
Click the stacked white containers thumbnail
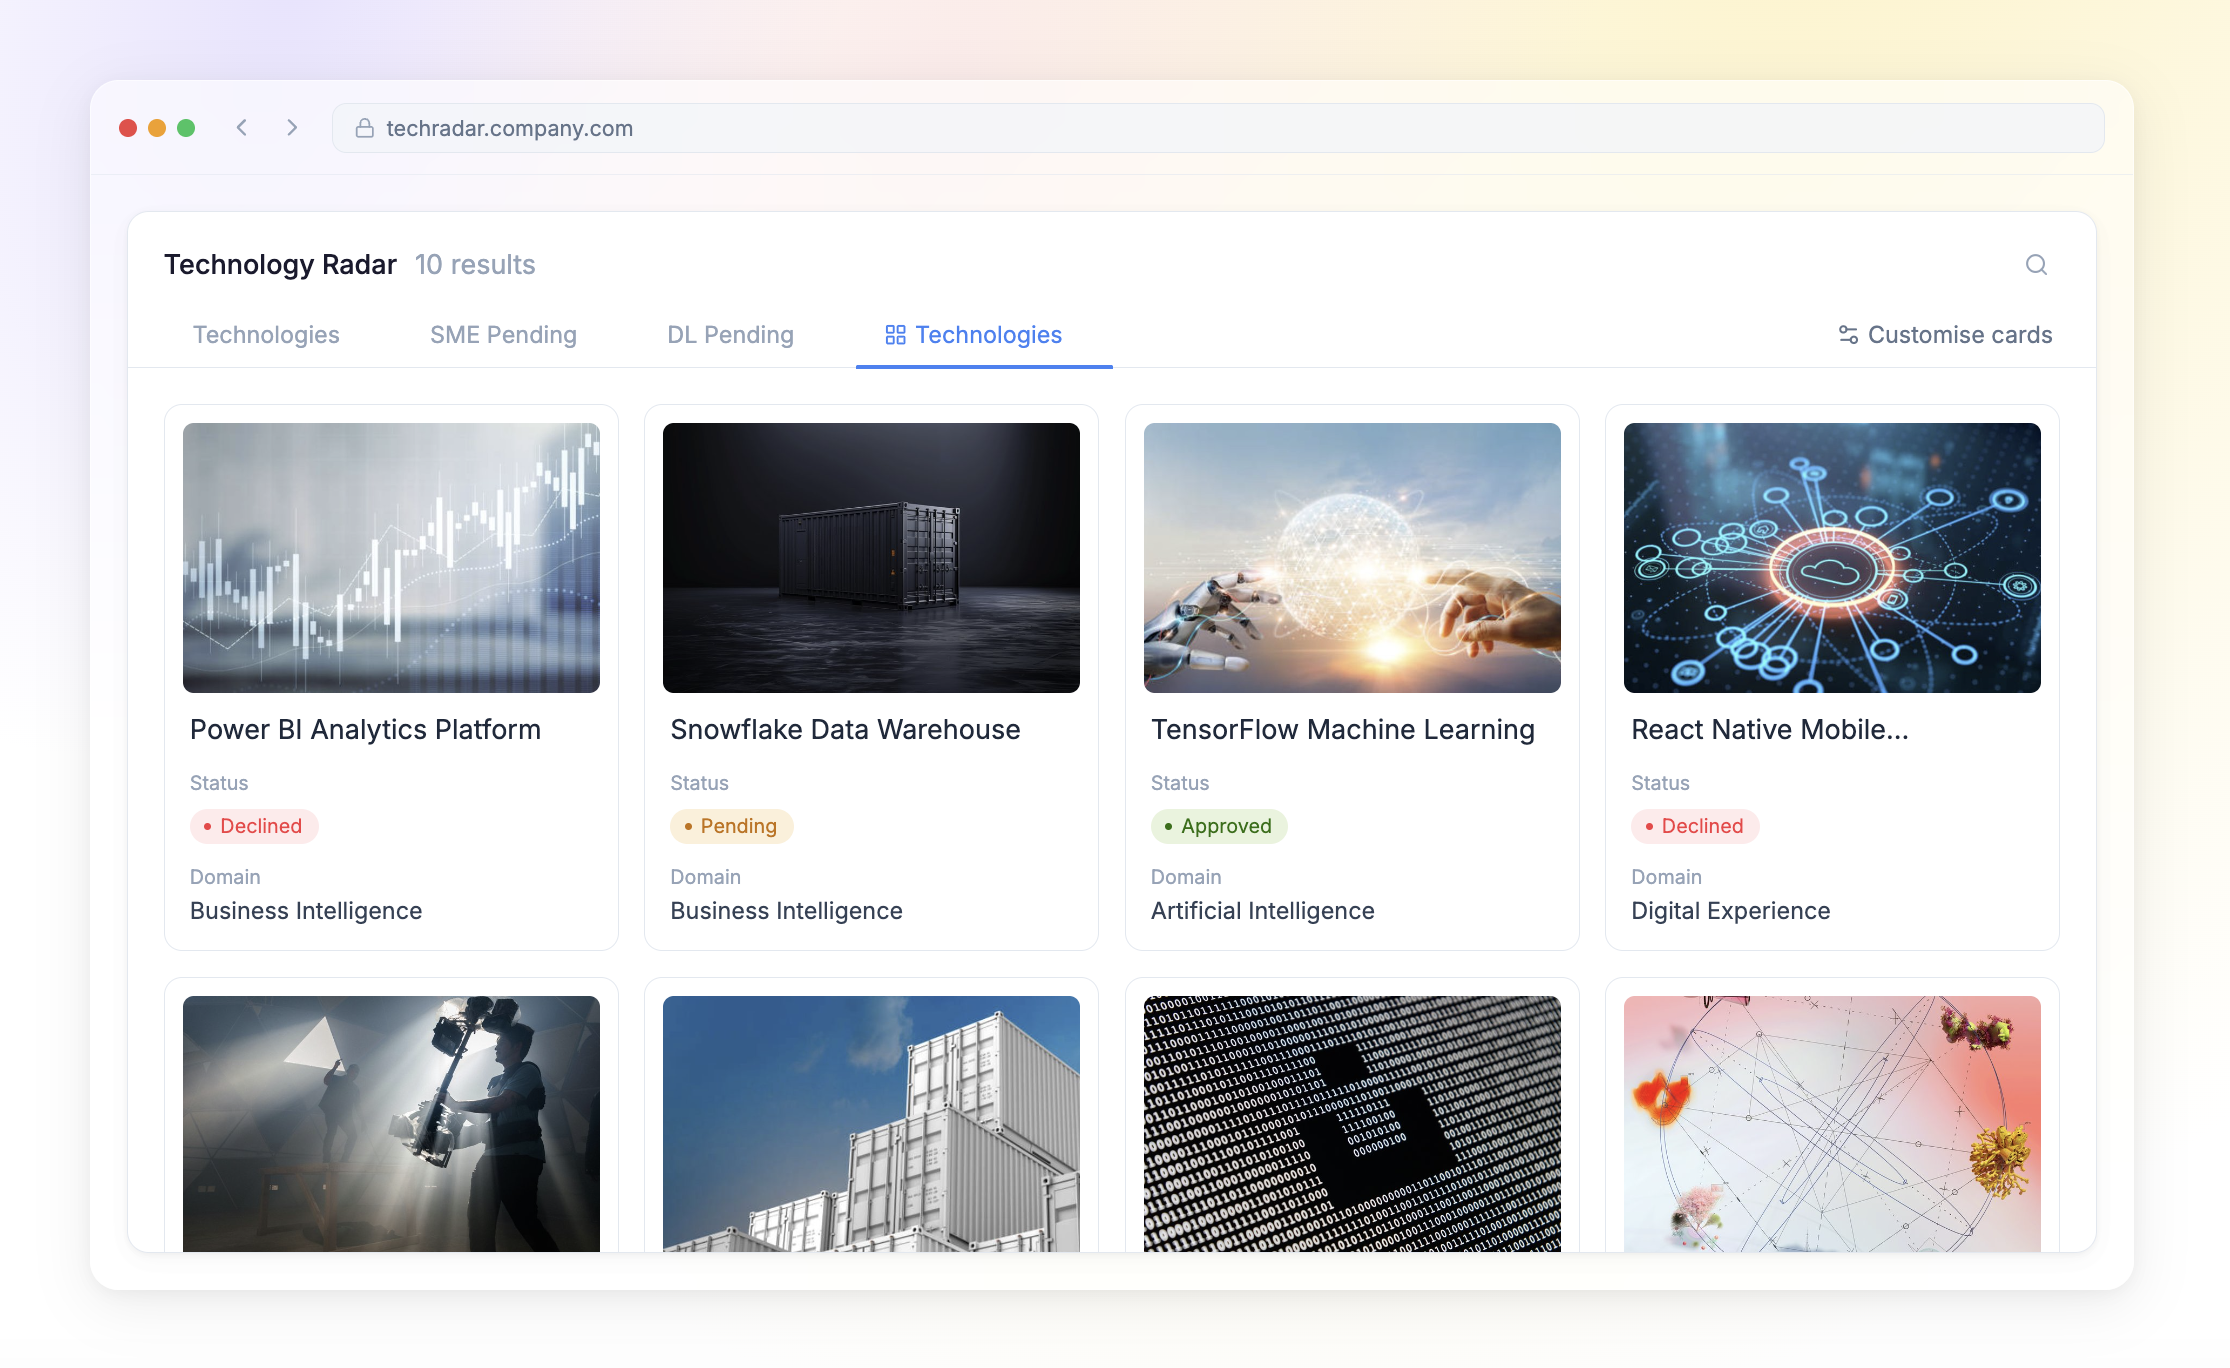click(871, 1123)
